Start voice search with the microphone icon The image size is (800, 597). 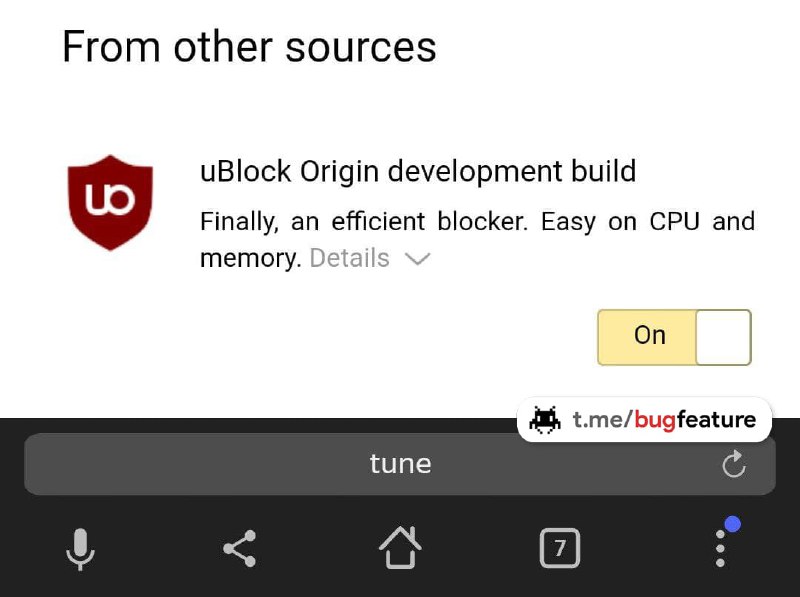(x=80, y=548)
